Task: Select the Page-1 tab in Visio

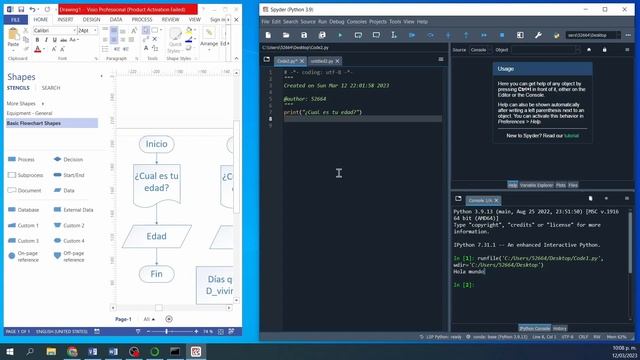Action: tap(123, 319)
